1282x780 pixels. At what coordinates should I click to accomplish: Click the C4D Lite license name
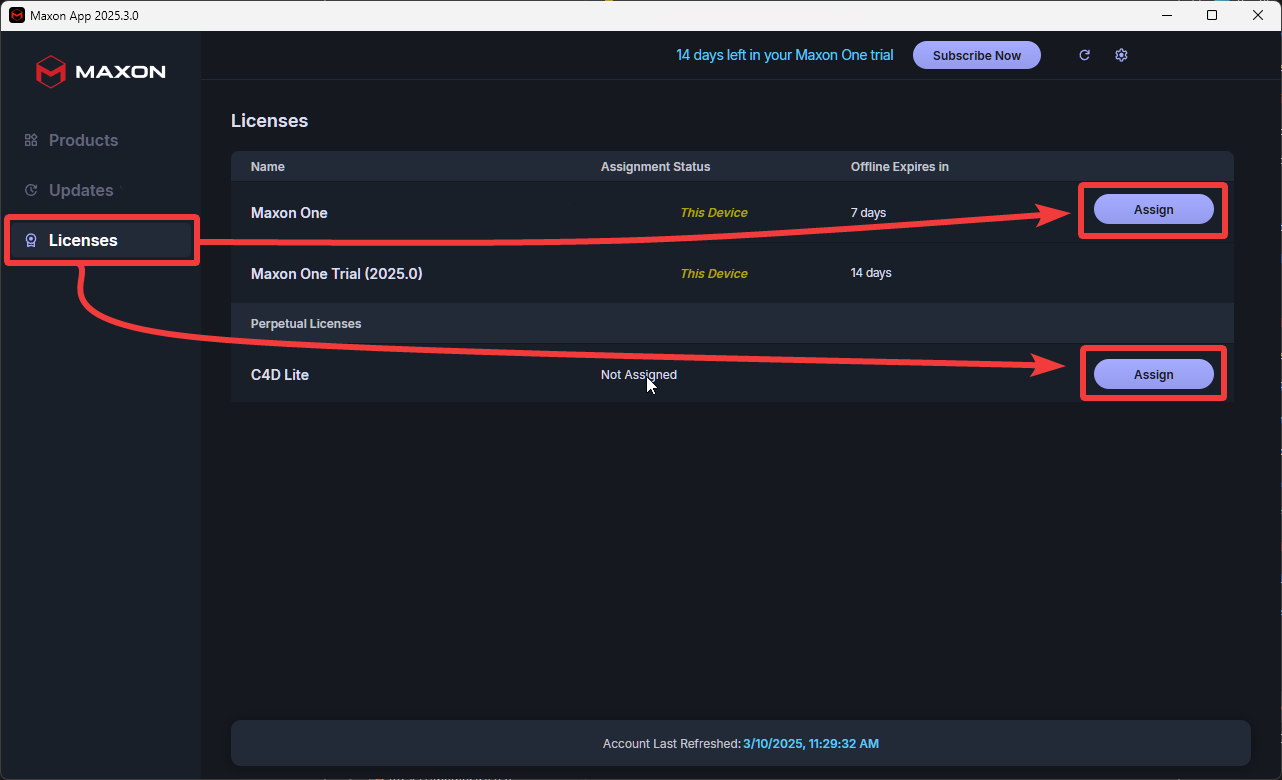(280, 374)
